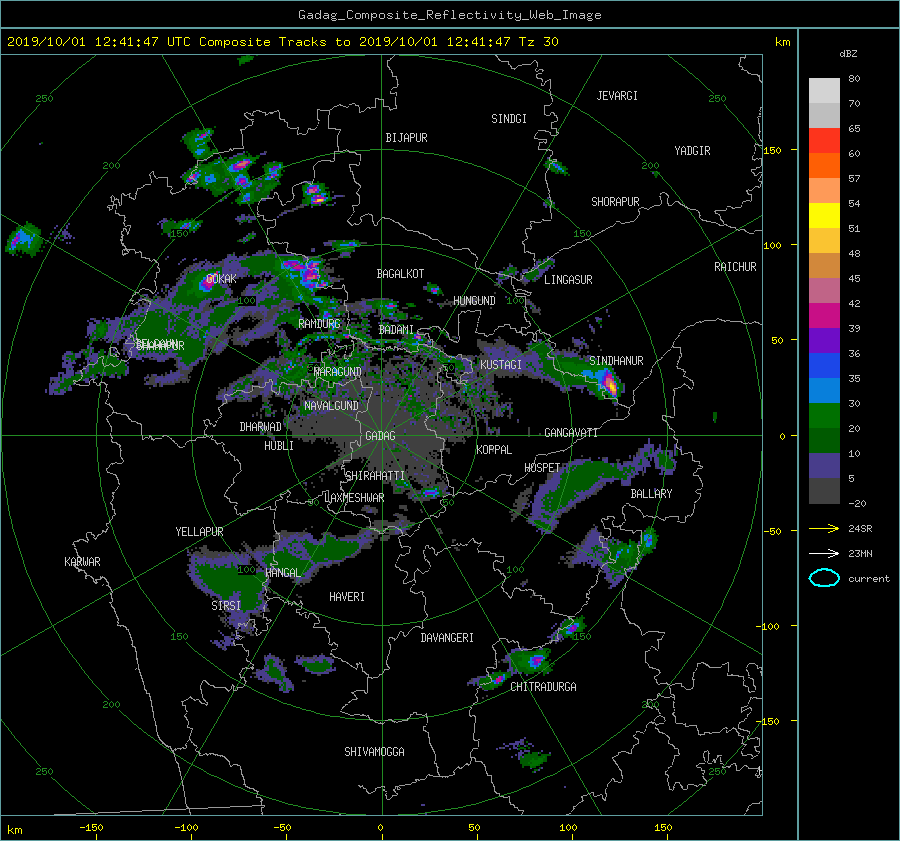Click the LAXMESHWAR city label

click(354, 498)
